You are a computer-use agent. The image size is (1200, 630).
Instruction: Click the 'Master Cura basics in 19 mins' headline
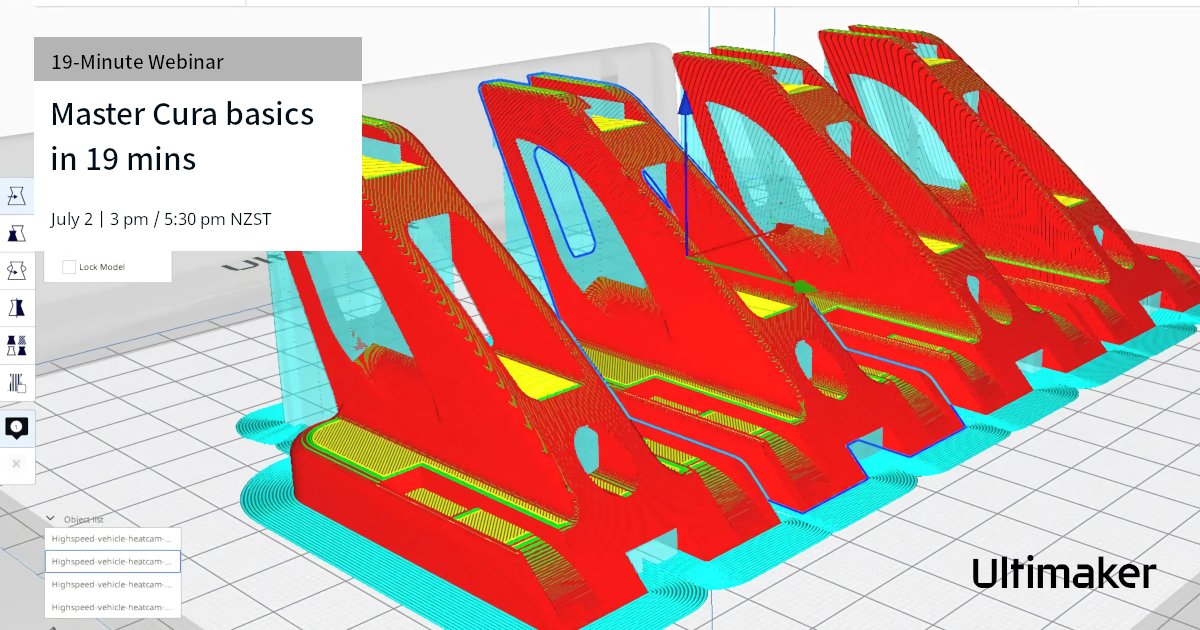tap(182, 136)
